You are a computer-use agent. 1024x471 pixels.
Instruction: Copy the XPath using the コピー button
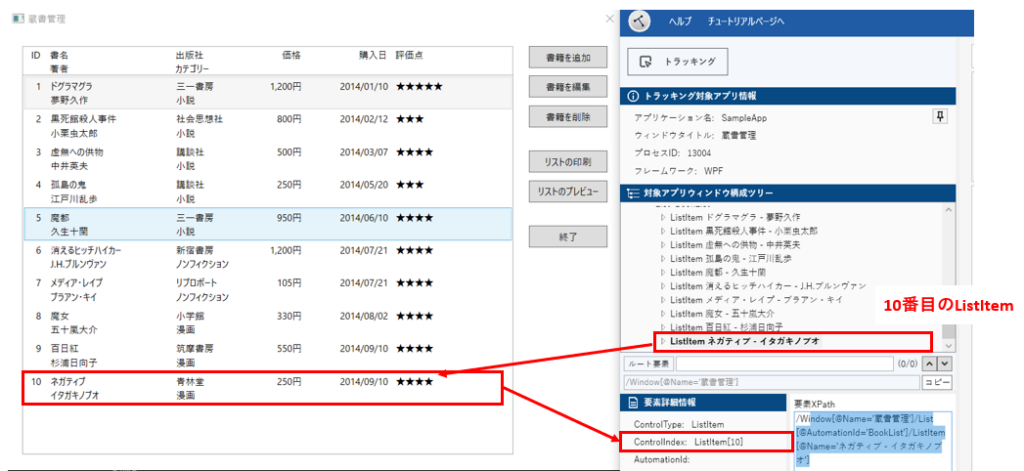[937, 382]
